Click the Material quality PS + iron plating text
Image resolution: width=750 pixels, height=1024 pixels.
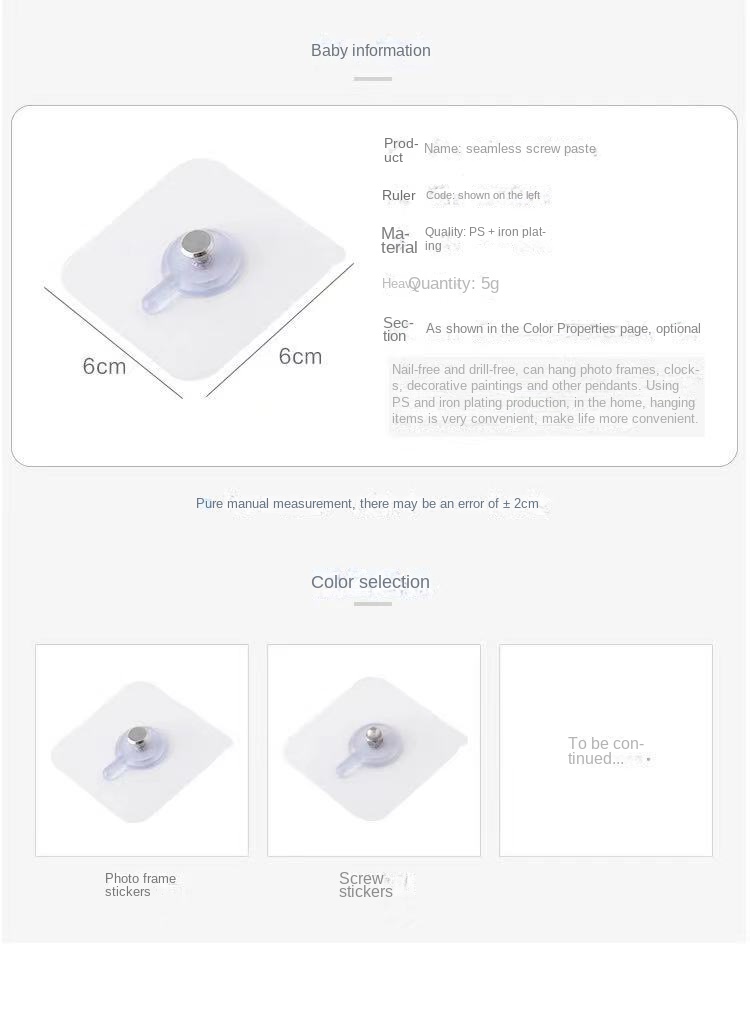coord(485,238)
